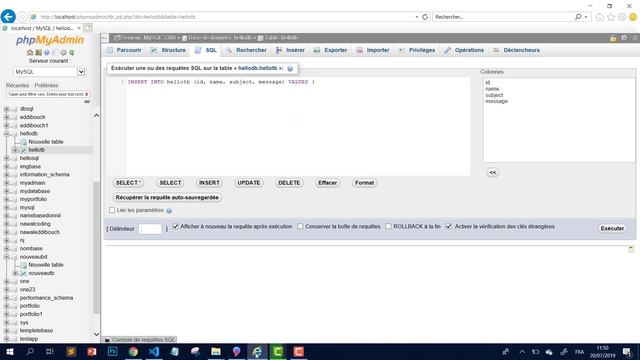Viewport: 640px width, 360px height.
Task: Open the Exporter tab
Action: [x=331, y=50]
